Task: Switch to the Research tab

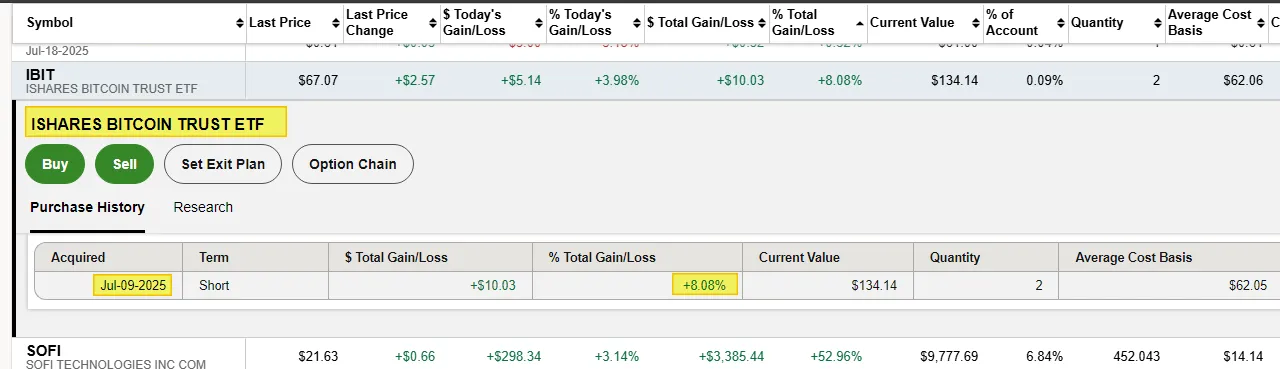Action: point(203,208)
